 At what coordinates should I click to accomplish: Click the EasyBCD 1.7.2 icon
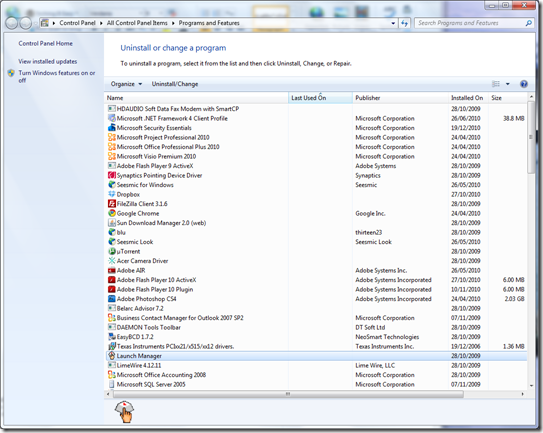click(112, 337)
